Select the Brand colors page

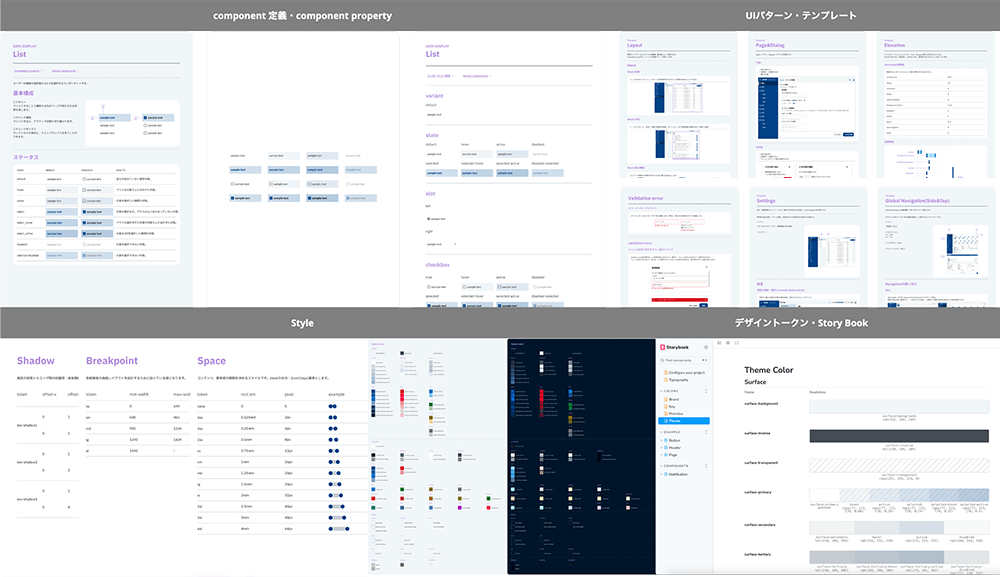(673, 399)
